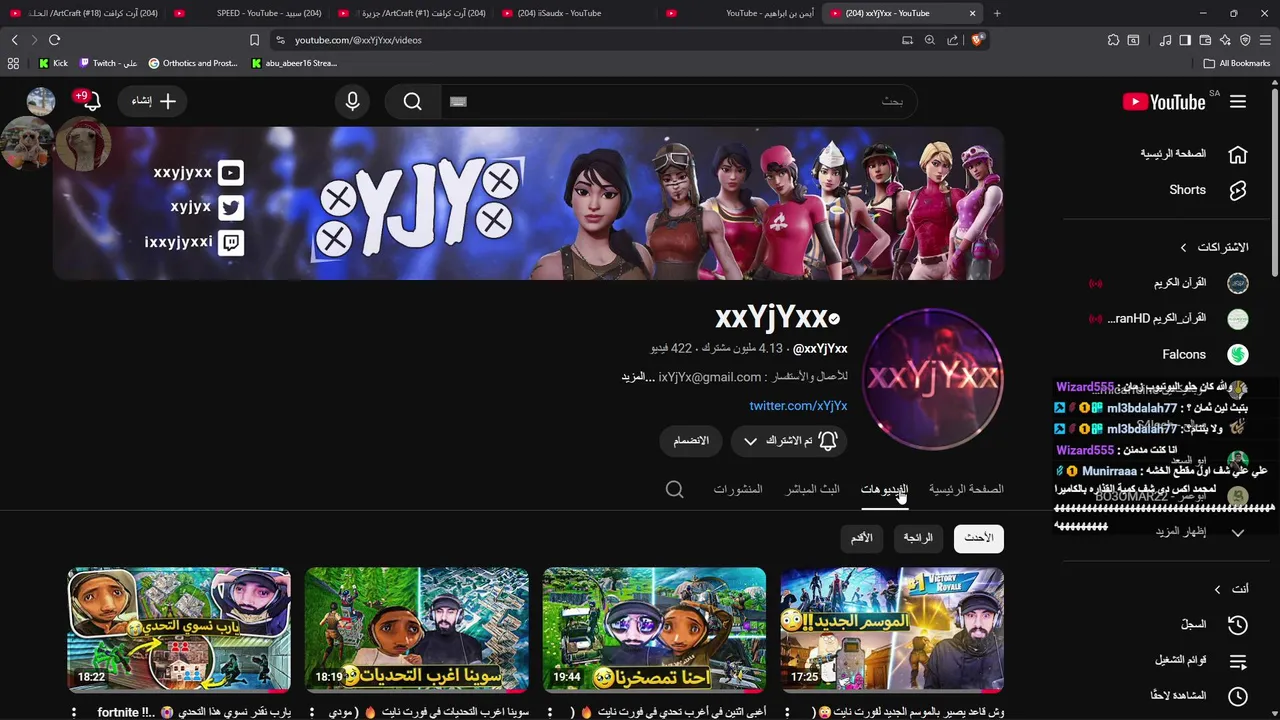Viewport: 1280px width, 720px height.
Task: Click the zoom magnifier icon in address bar
Action: (x=929, y=40)
